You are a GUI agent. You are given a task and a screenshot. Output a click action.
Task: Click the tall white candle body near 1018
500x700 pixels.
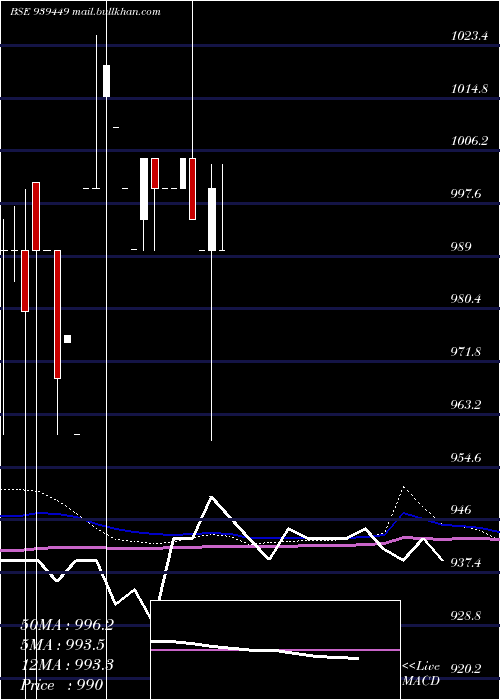[x=106, y=81]
